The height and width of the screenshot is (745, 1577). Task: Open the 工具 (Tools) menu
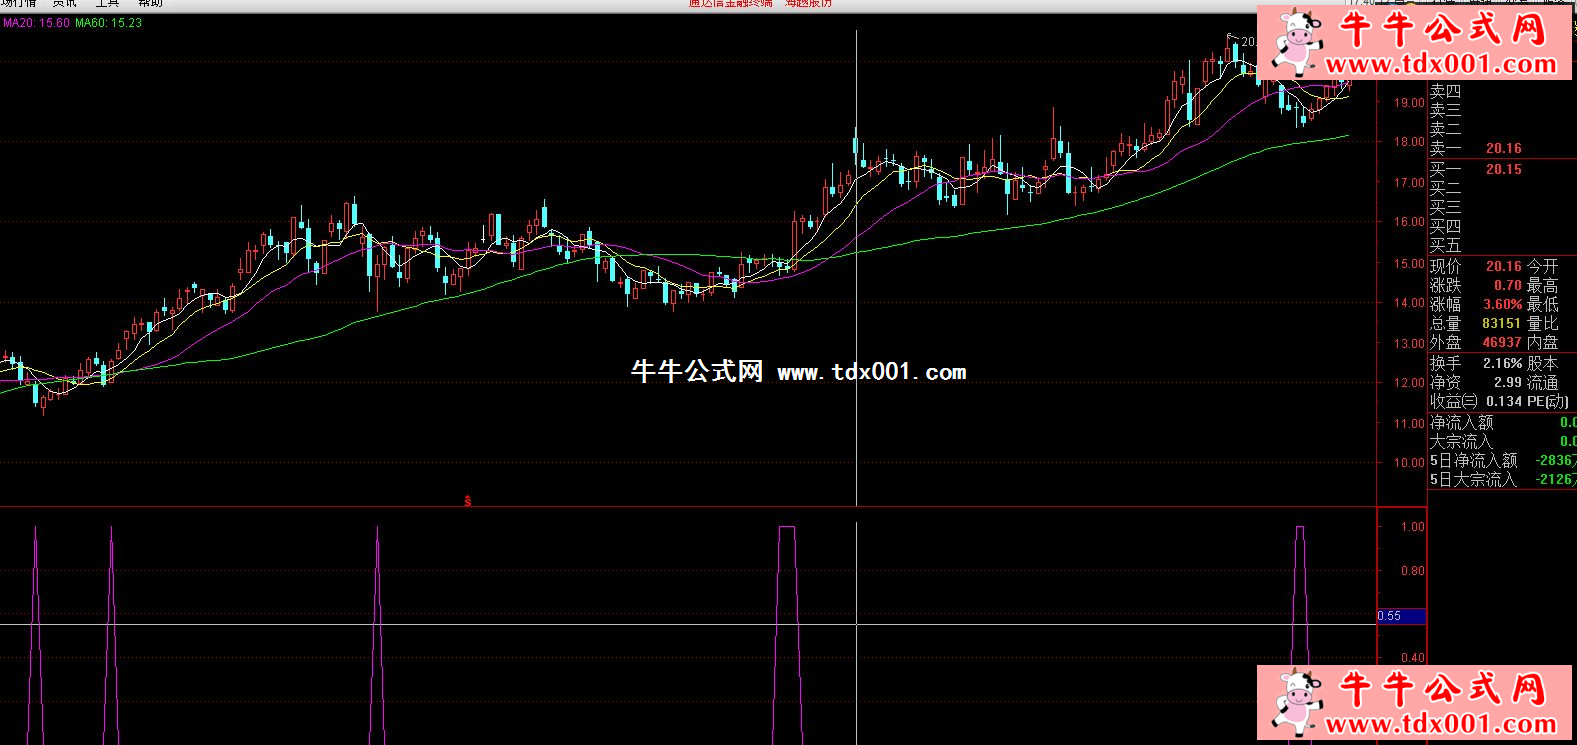(x=107, y=4)
